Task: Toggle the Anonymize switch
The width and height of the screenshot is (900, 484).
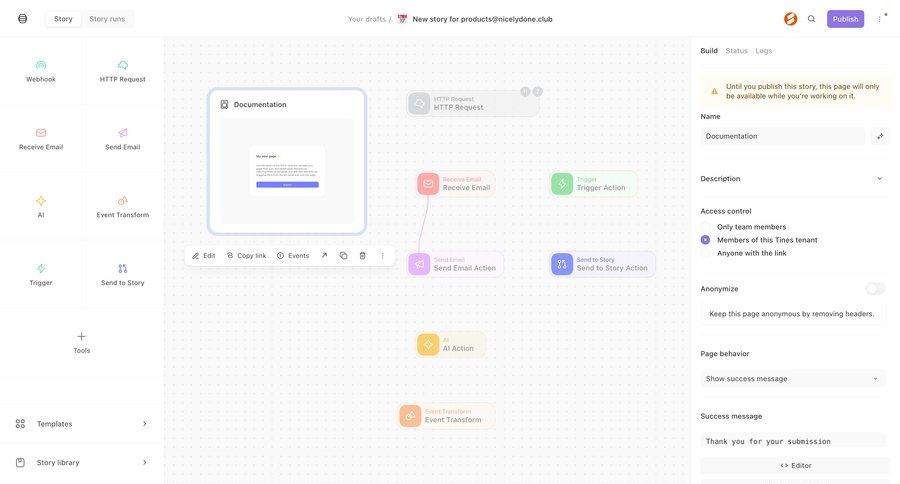Action: pyautogui.click(x=875, y=289)
